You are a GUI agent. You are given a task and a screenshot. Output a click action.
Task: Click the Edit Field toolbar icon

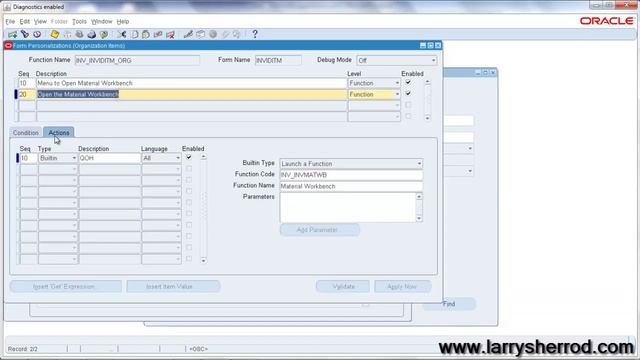click(x=188, y=34)
